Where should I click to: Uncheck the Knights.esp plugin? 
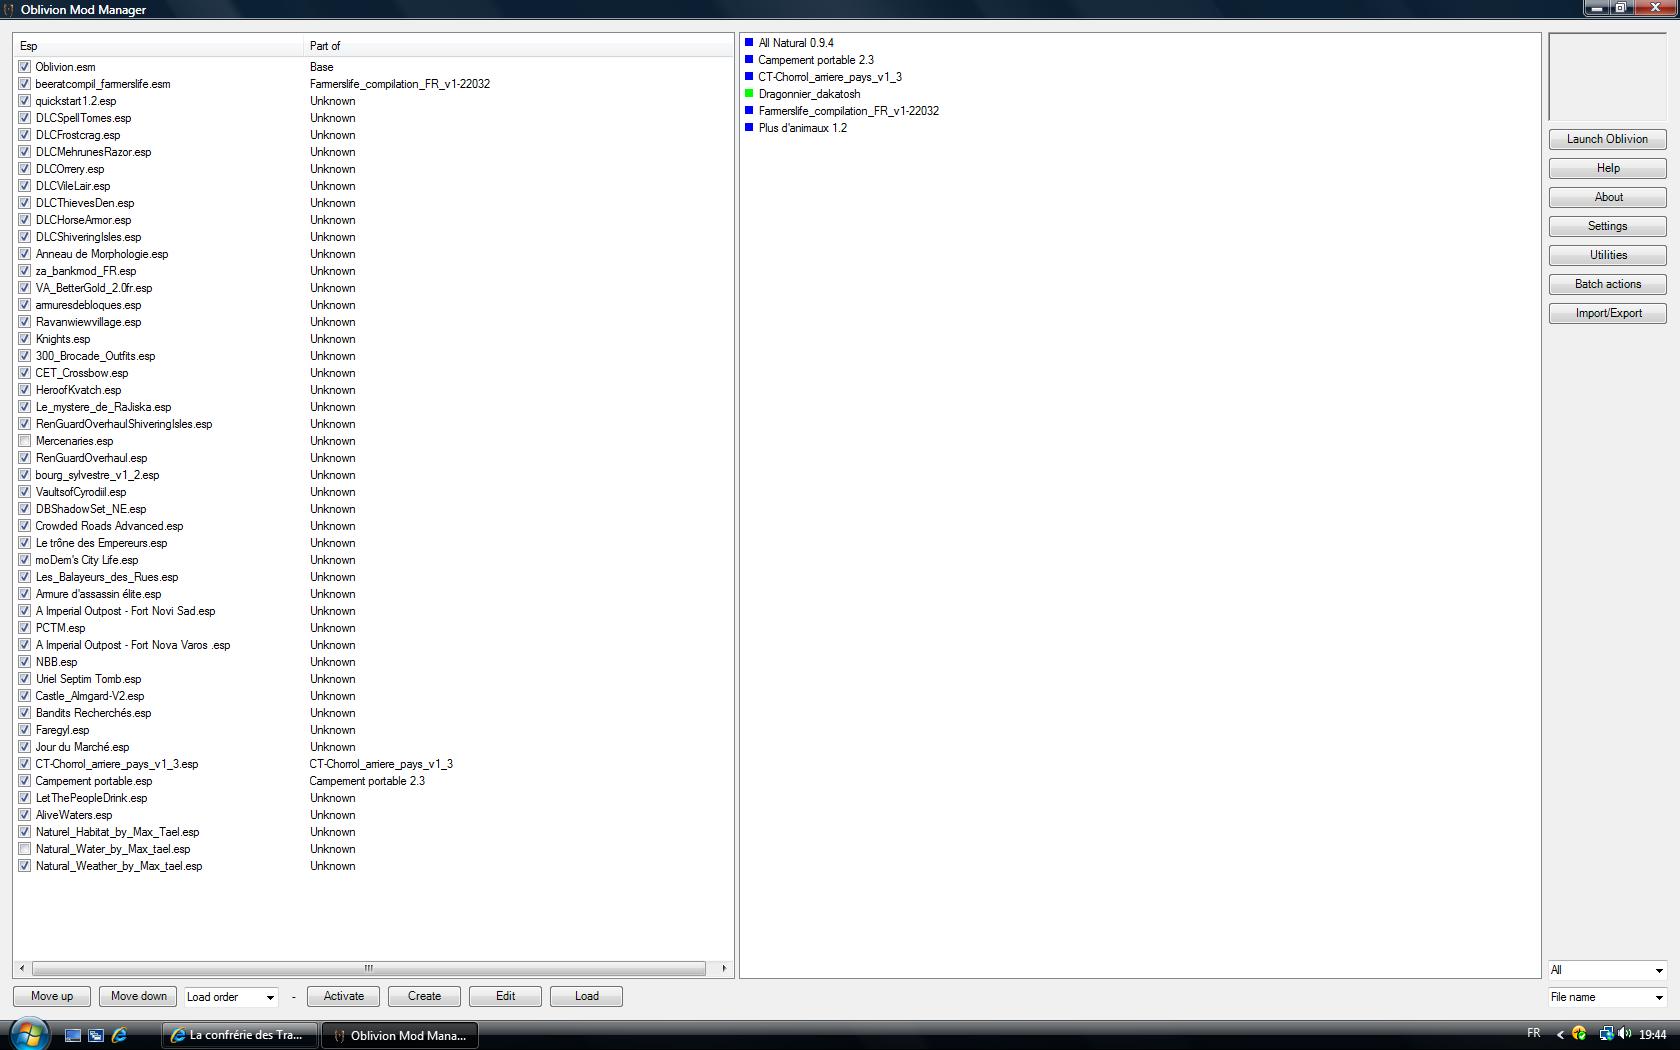tap(24, 339)
